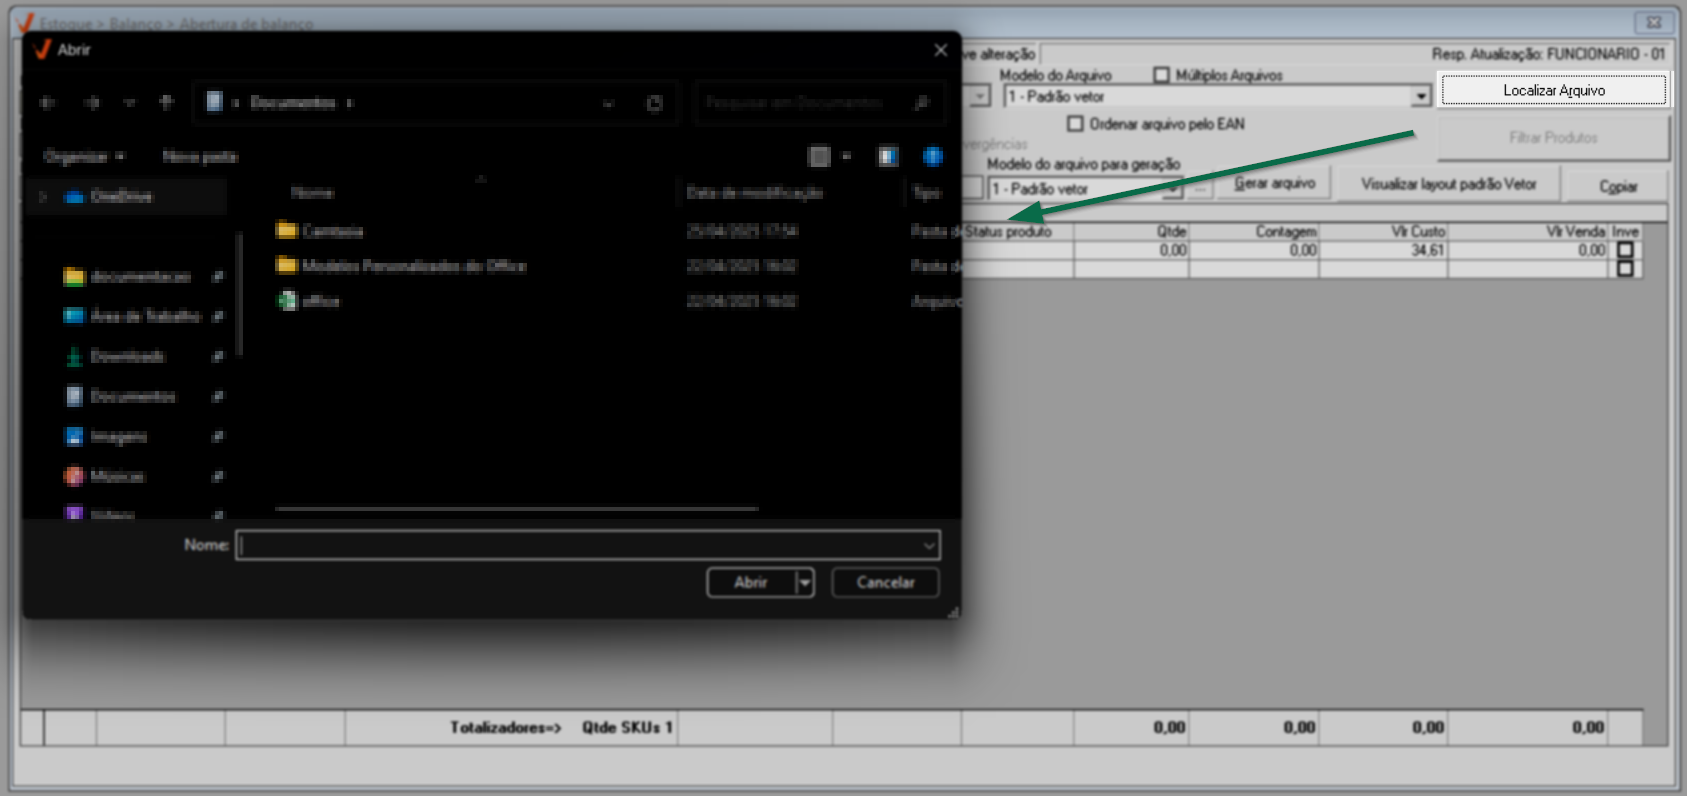Select OneDrive in the navigation pane
This screenshot has height=796, width=1687.
coord(121,197)
